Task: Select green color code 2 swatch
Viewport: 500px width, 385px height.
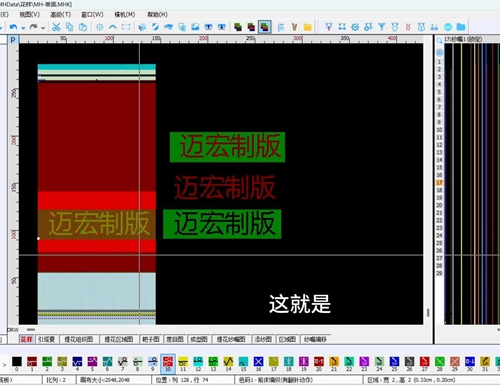Action: point(47,362)
